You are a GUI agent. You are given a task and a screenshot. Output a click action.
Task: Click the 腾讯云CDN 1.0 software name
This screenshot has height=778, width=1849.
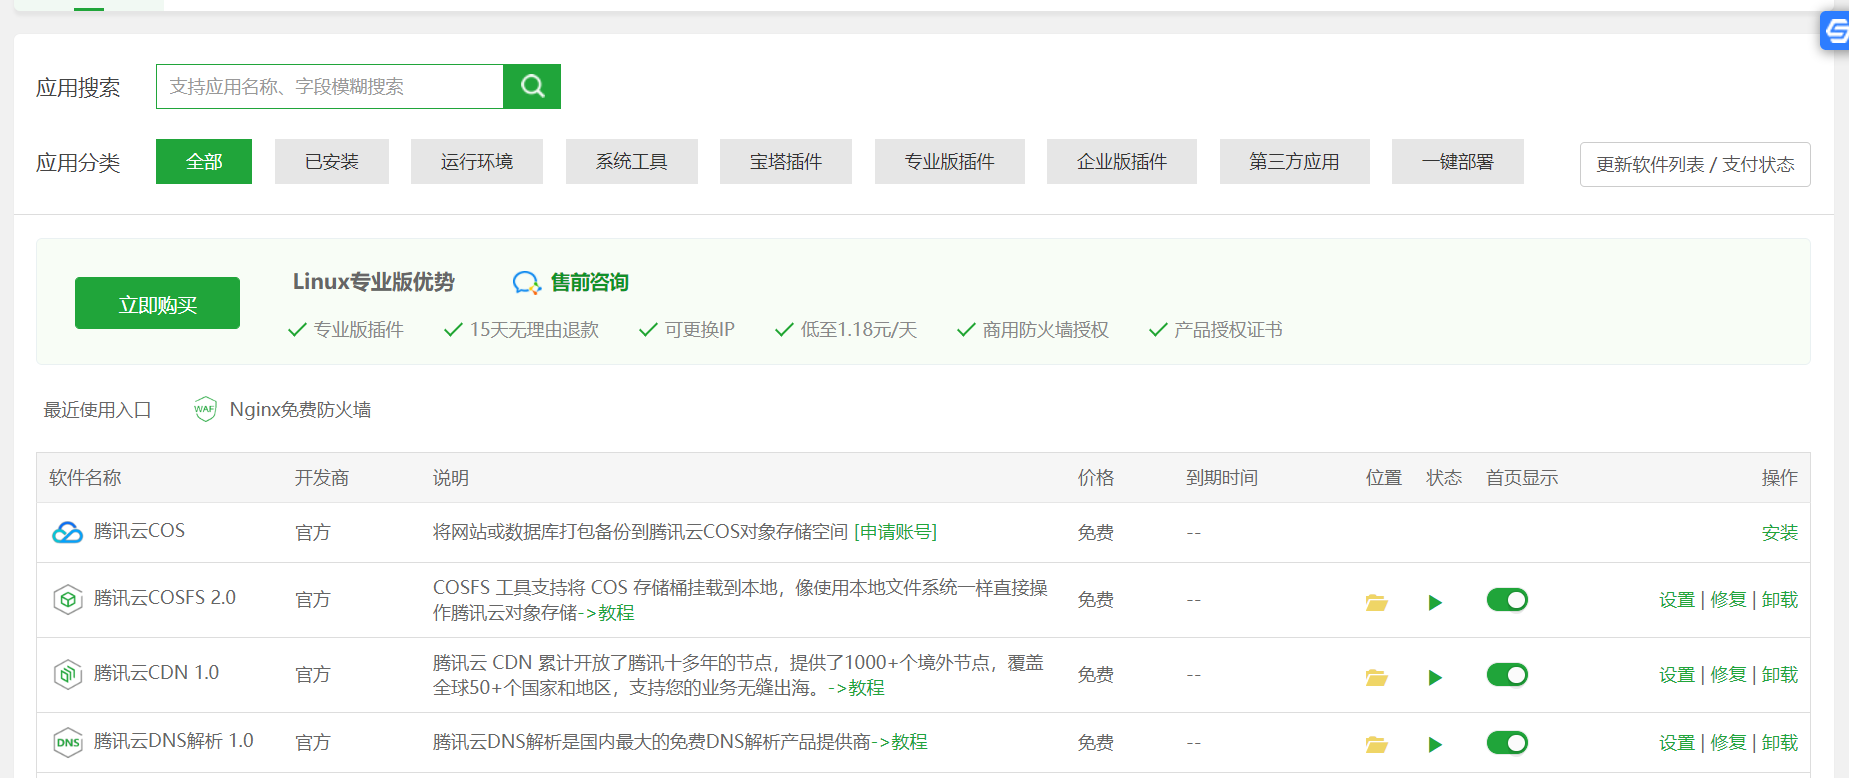coord(156,673)
